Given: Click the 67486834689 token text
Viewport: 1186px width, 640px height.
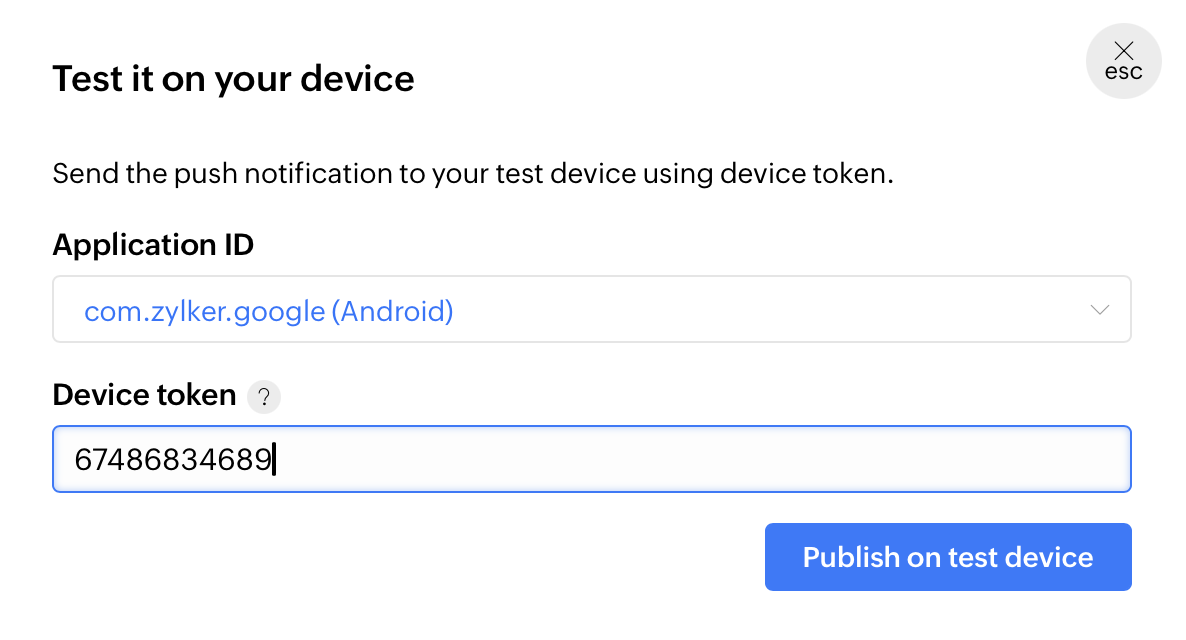Looking at the screenshot, I should 172,460.
